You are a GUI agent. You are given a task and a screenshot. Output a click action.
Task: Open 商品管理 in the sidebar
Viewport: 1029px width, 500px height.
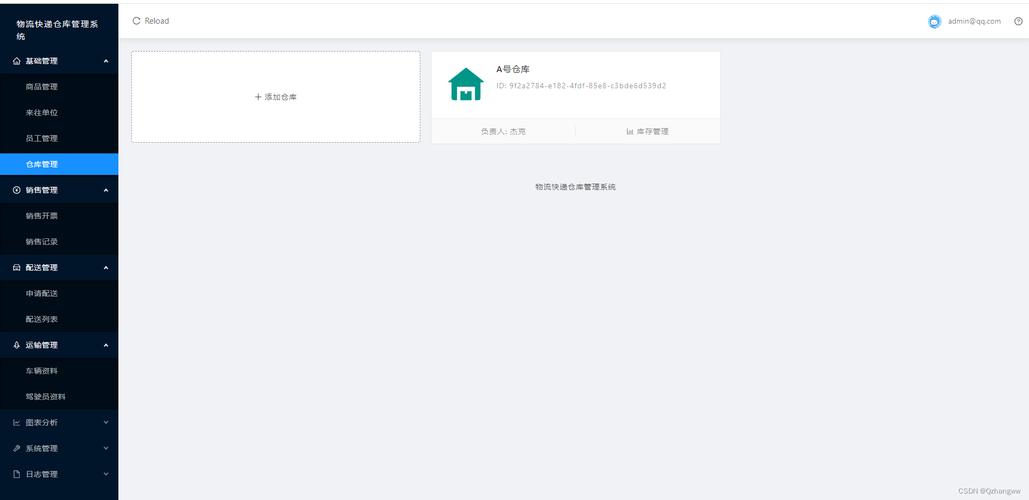[x=59, y=87]
